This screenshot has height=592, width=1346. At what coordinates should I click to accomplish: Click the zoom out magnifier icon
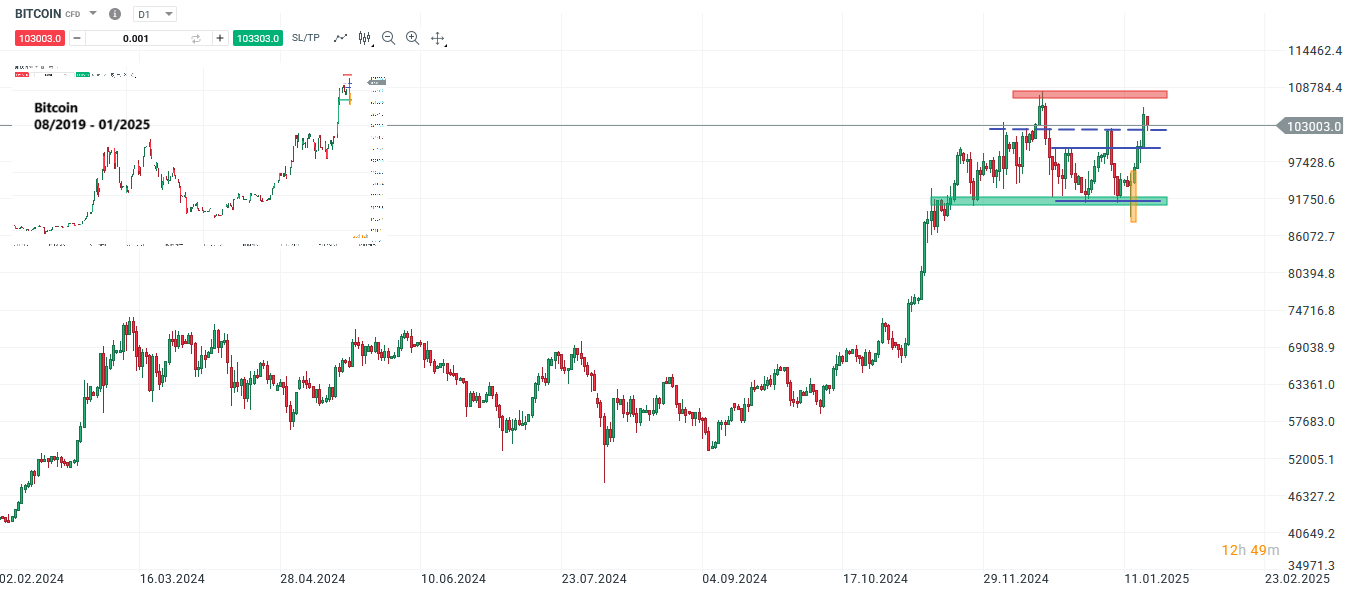click(388, 36)
